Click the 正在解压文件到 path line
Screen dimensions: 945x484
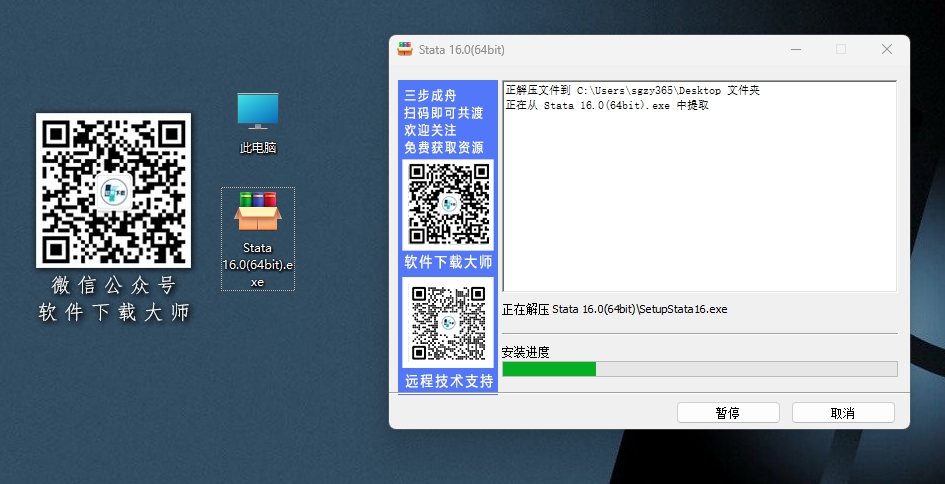(x=632, y=90)
